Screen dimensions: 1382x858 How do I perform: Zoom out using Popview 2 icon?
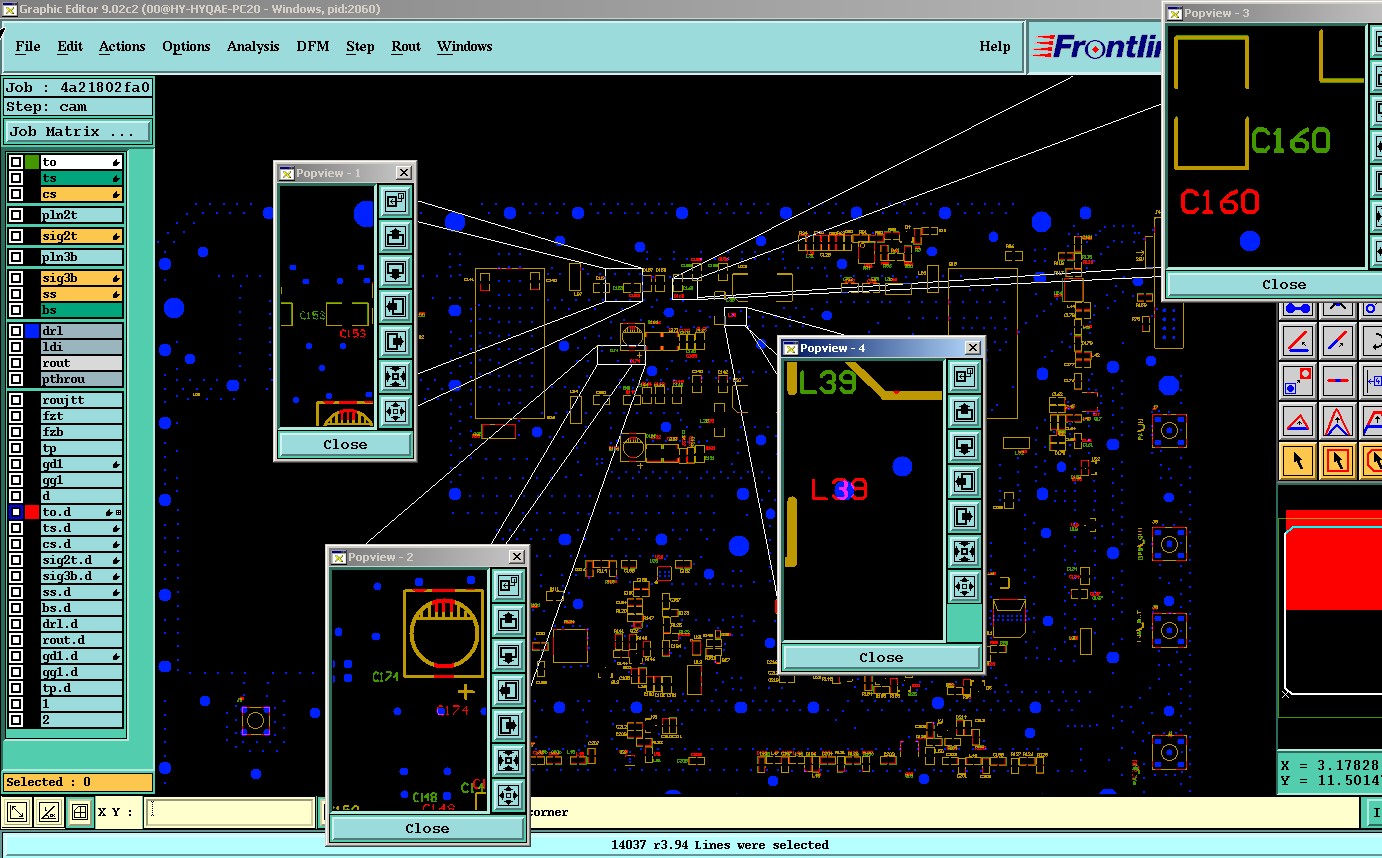click(509, 795)
